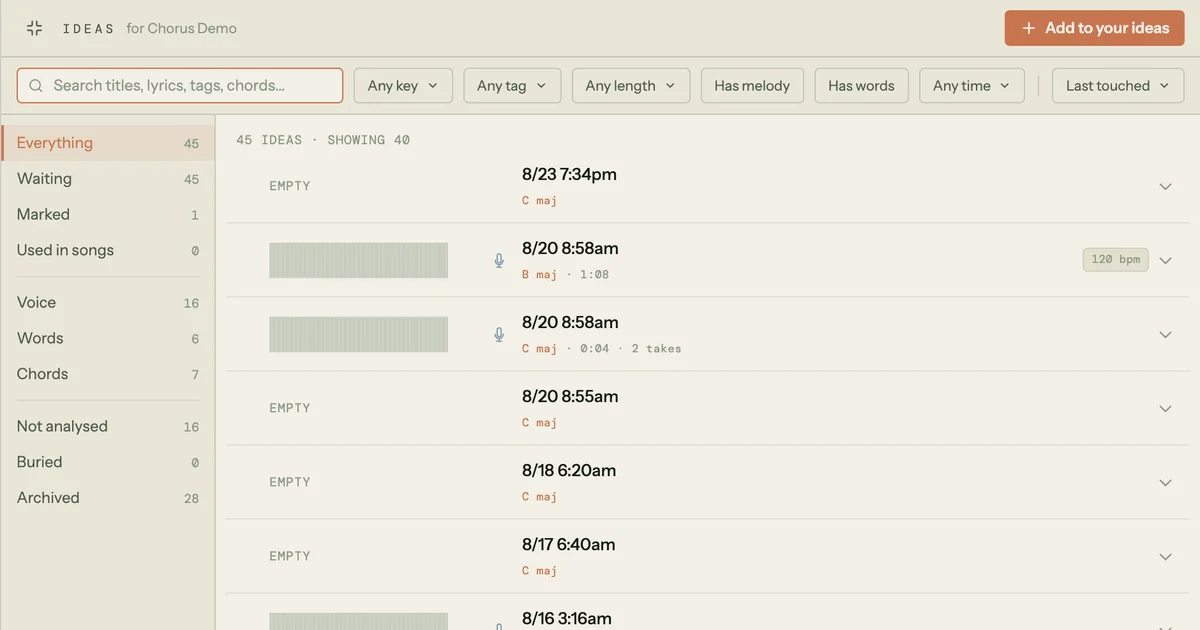Select Everything in the sidebar

coord(107,143)
